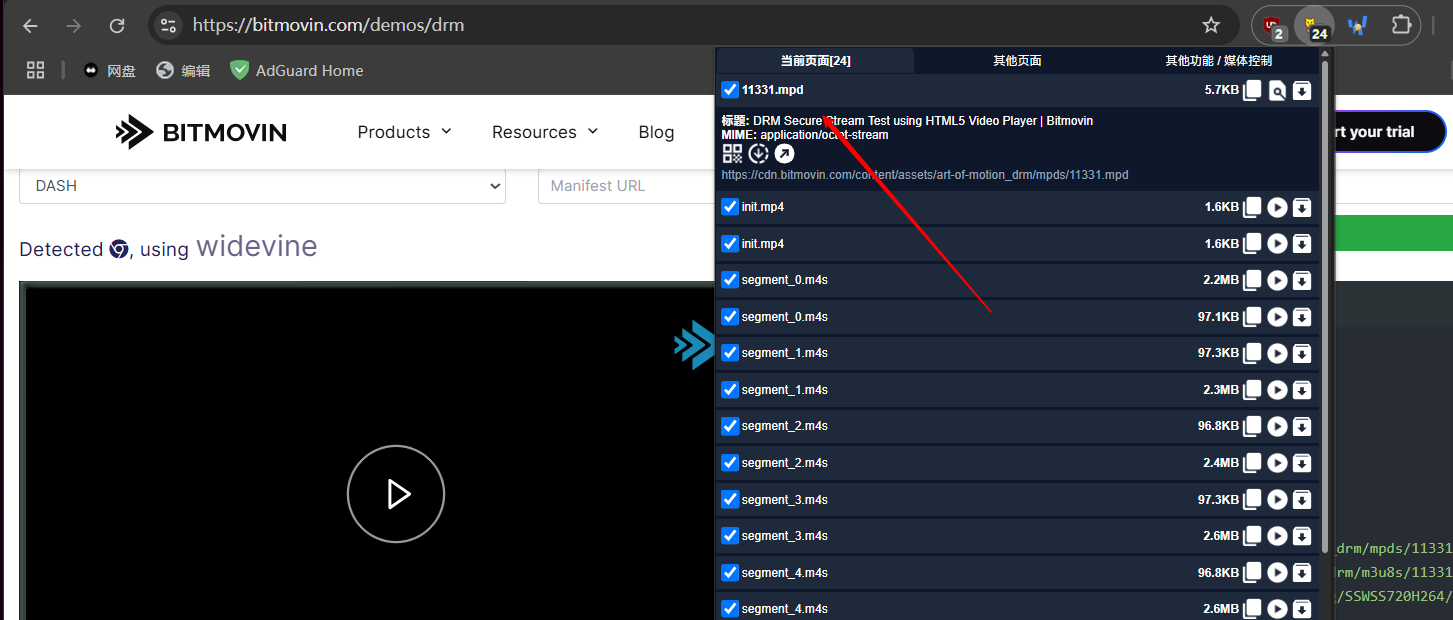Viewport: 1453px width, 620px height.
Task: Click the 97.3KB segment_1.m4s file name
Action: [784, 353]
